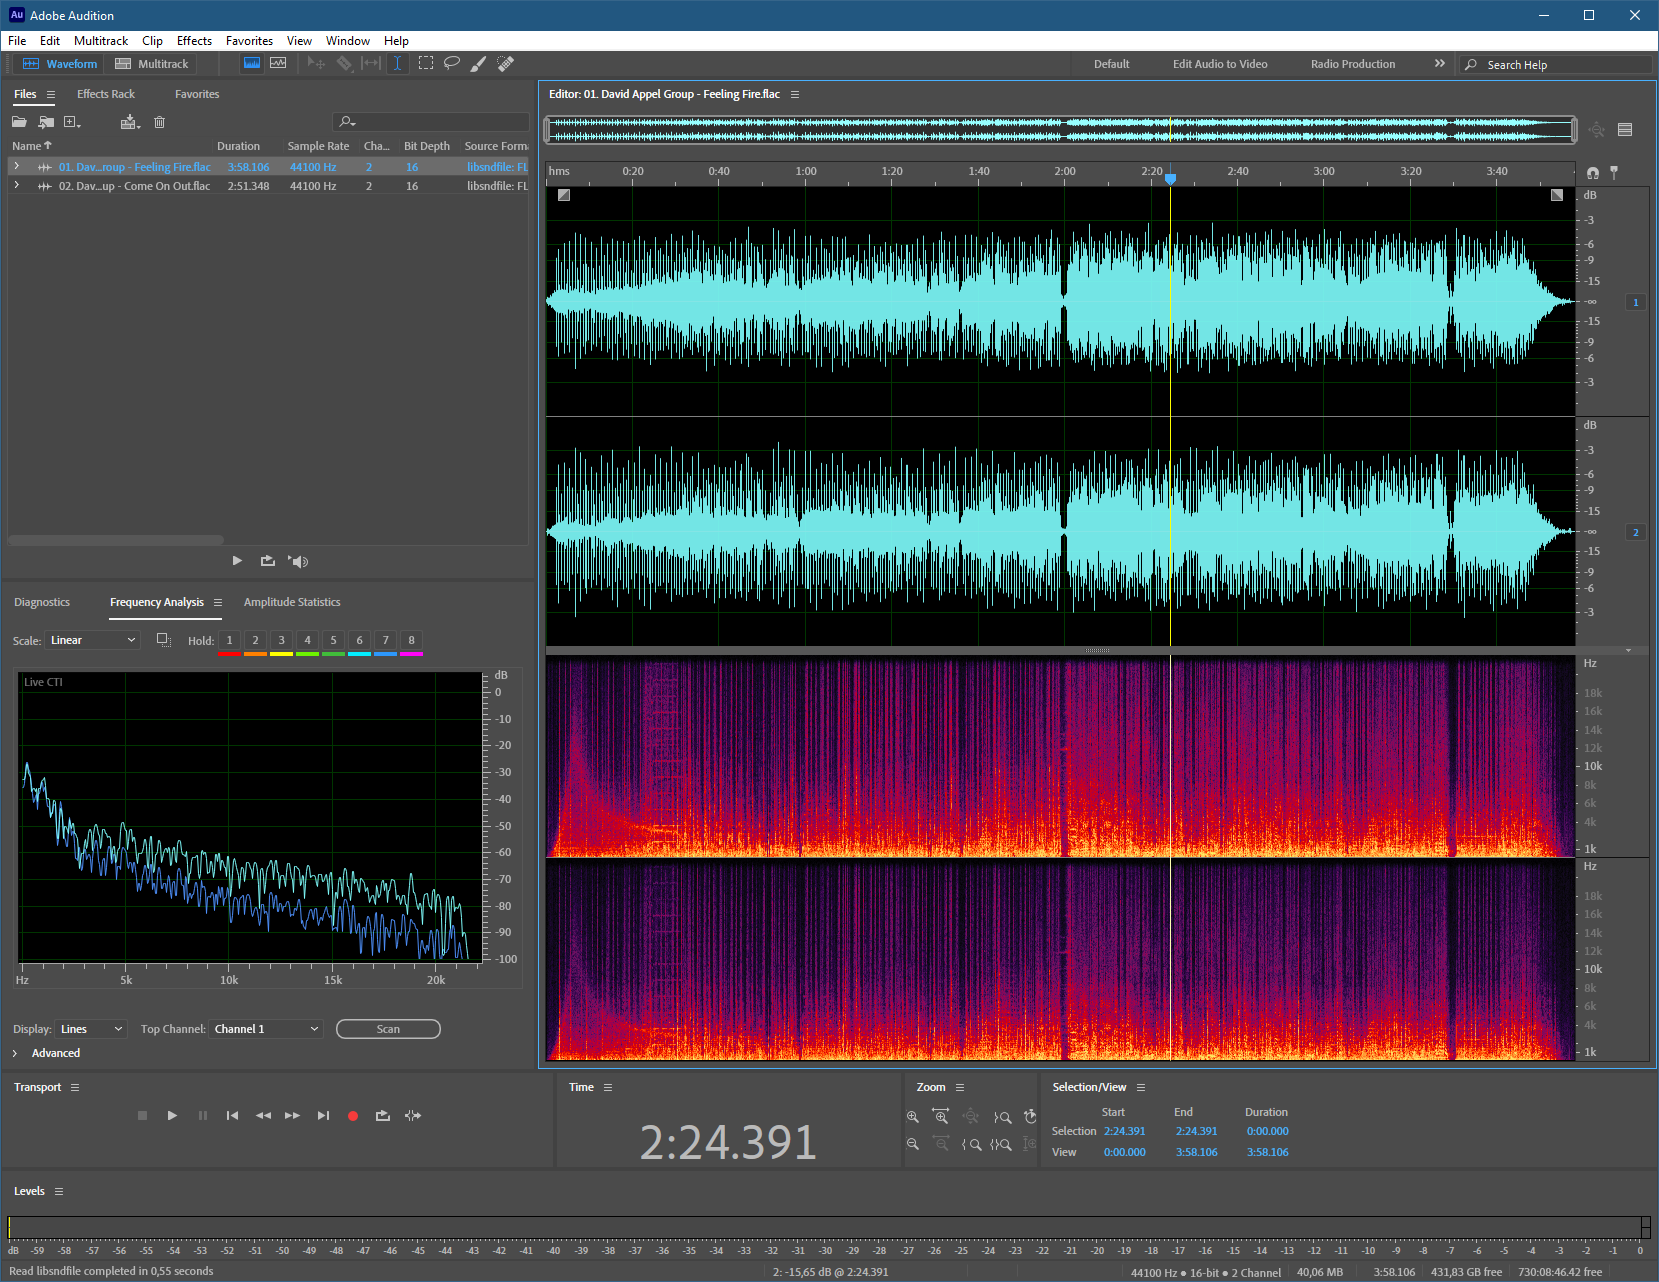The height and width of the screenshot is (1282, 1659).
Task: Toggle Hold button 1 in Frequency Analysis
Action: point(229,640)
